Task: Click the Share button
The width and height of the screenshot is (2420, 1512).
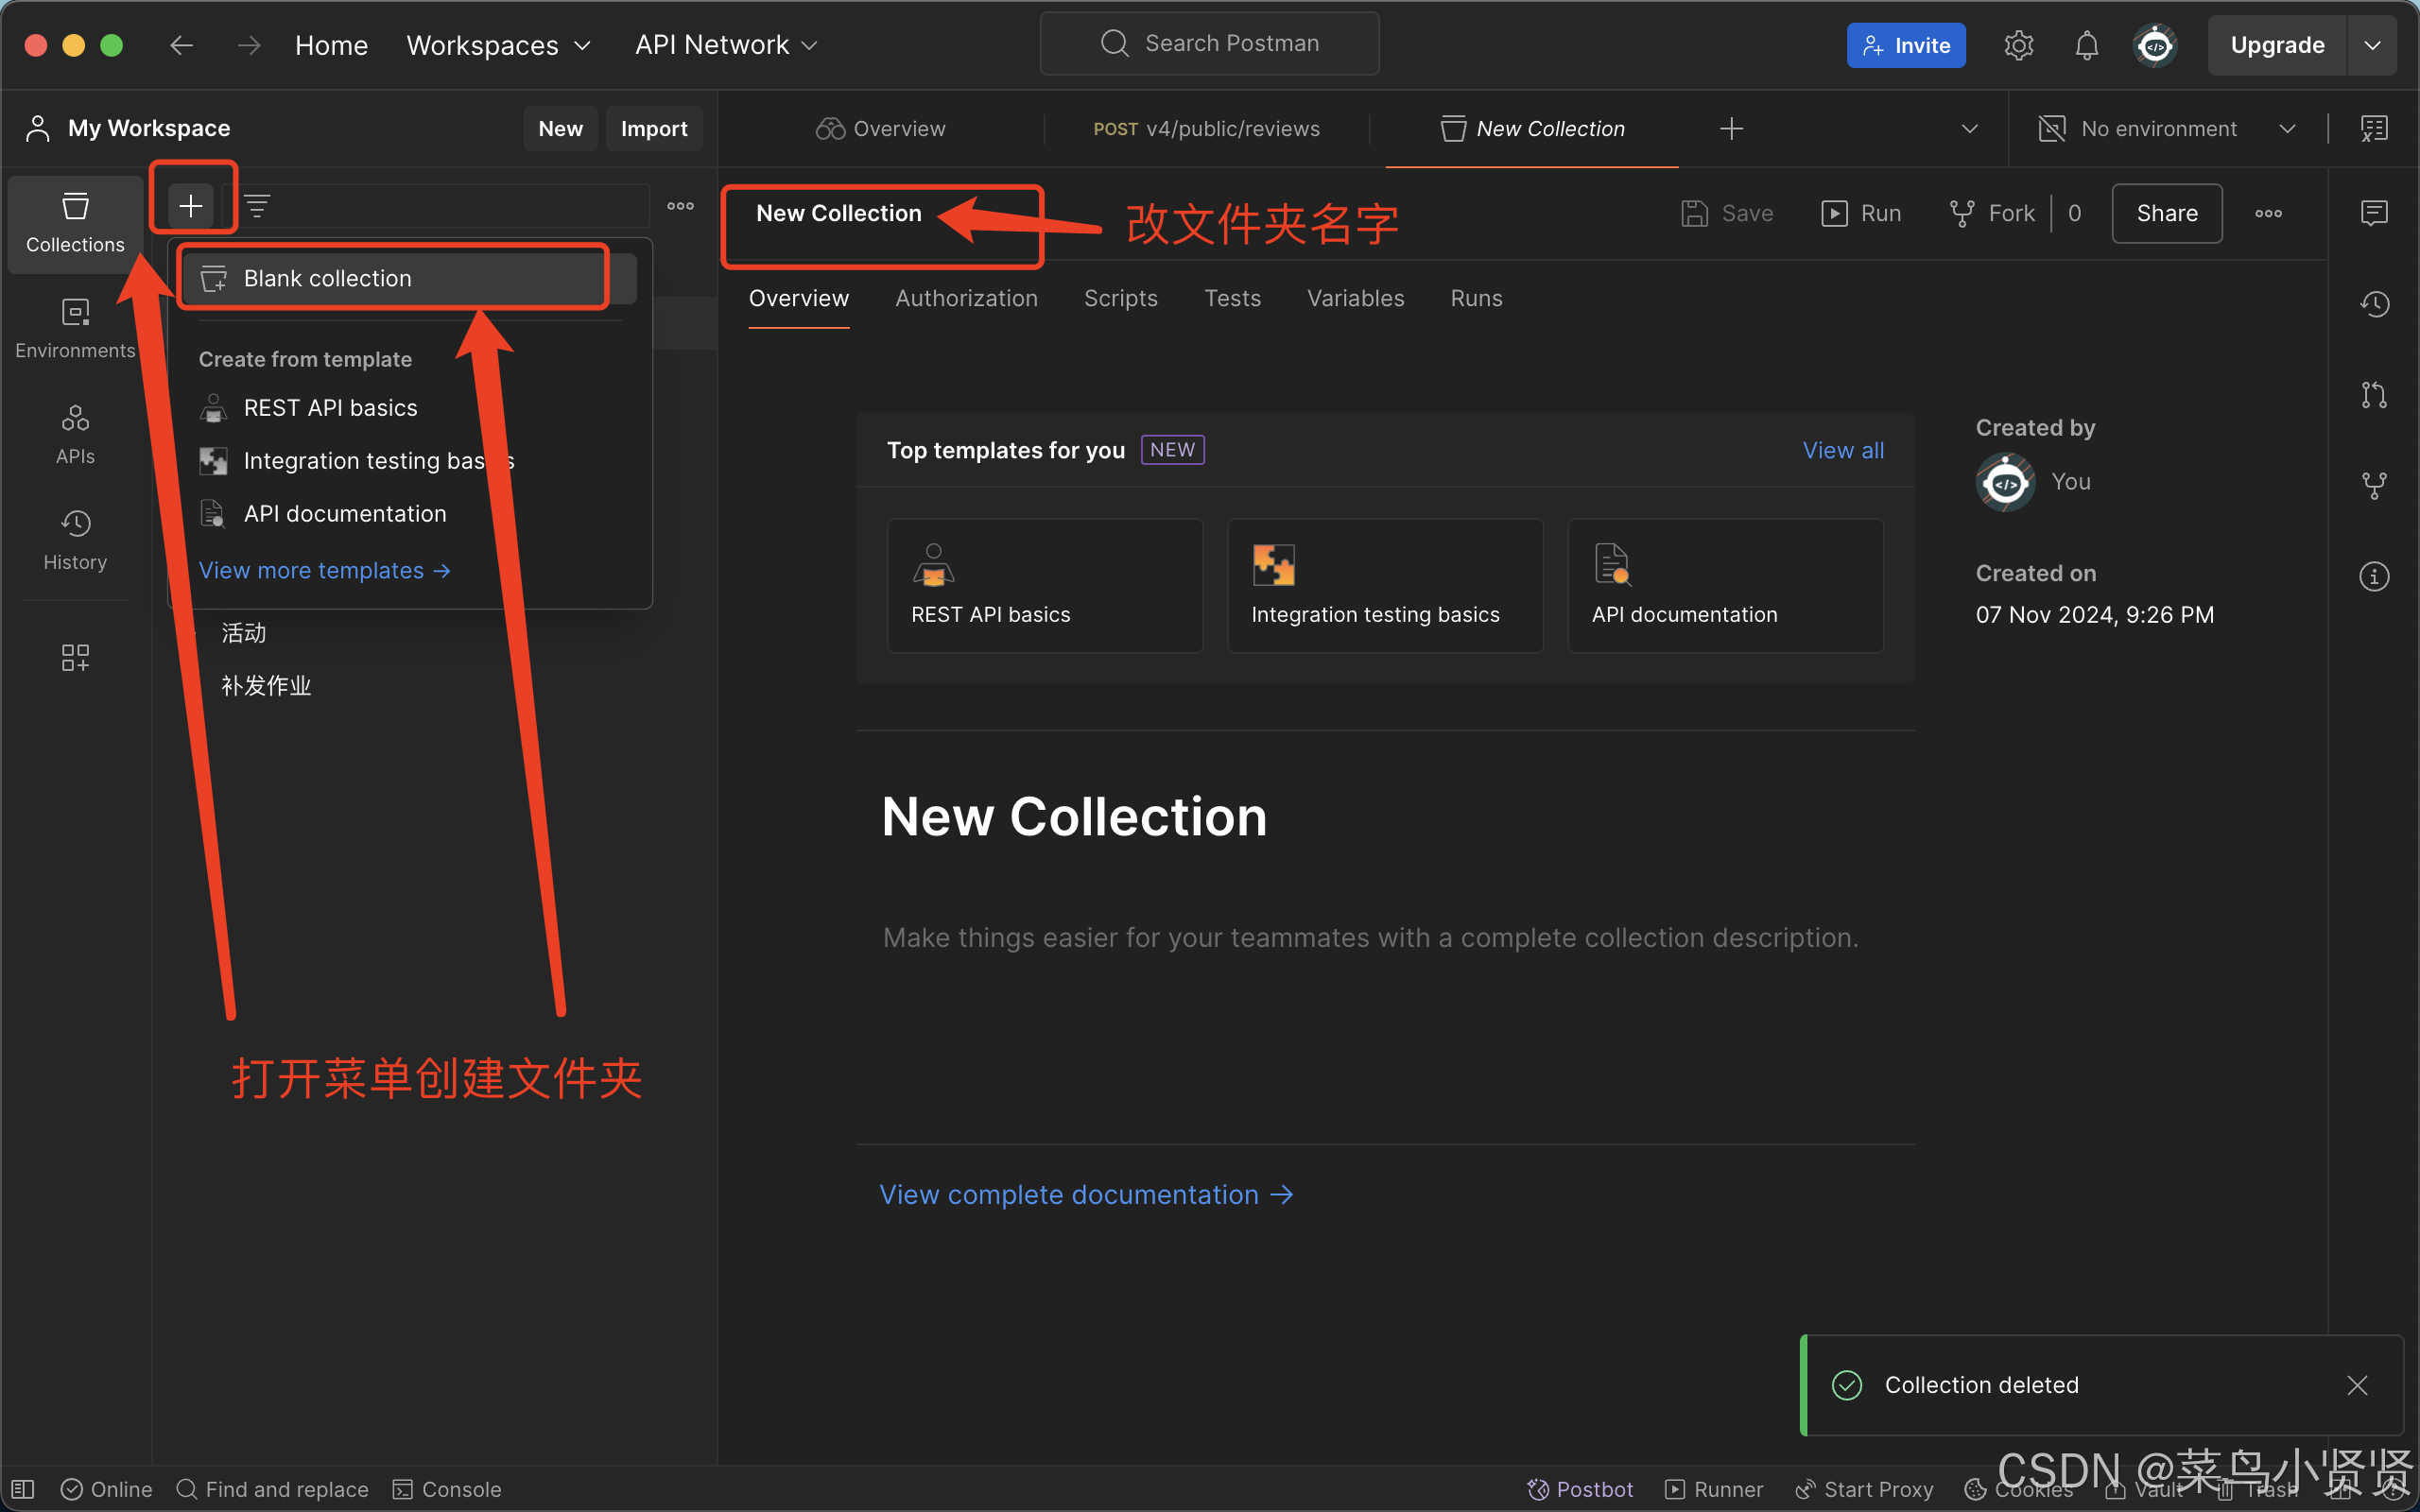Action: point(2167,213)
